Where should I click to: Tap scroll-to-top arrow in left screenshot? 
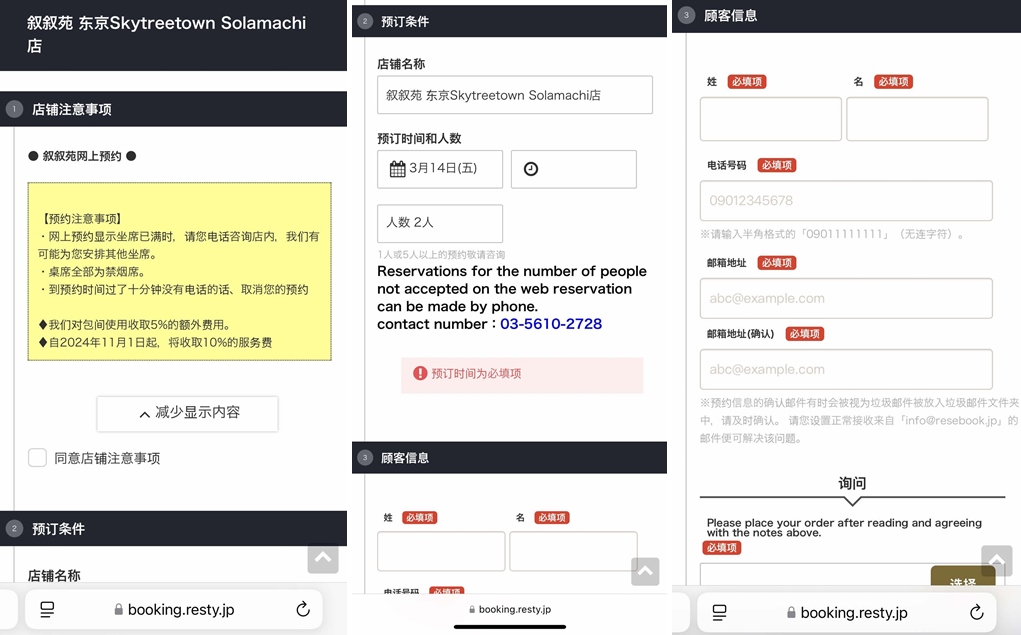point(323,558)
